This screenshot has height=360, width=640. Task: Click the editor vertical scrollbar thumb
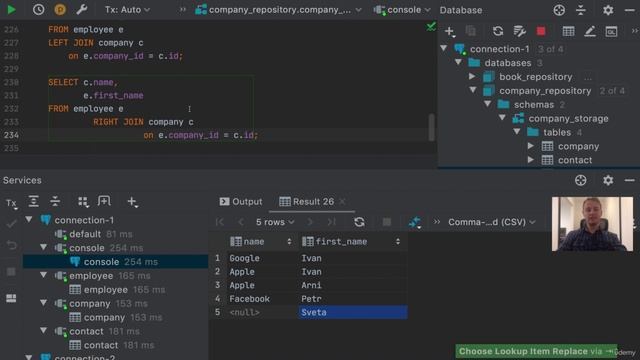[431, 127]
